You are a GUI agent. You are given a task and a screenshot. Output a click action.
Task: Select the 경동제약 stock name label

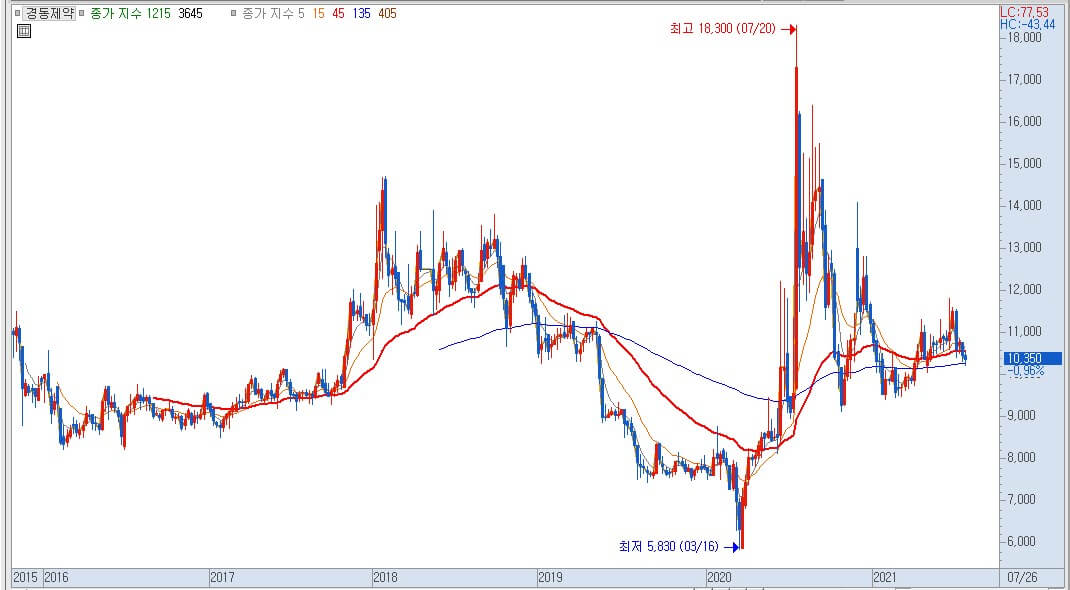50,14
